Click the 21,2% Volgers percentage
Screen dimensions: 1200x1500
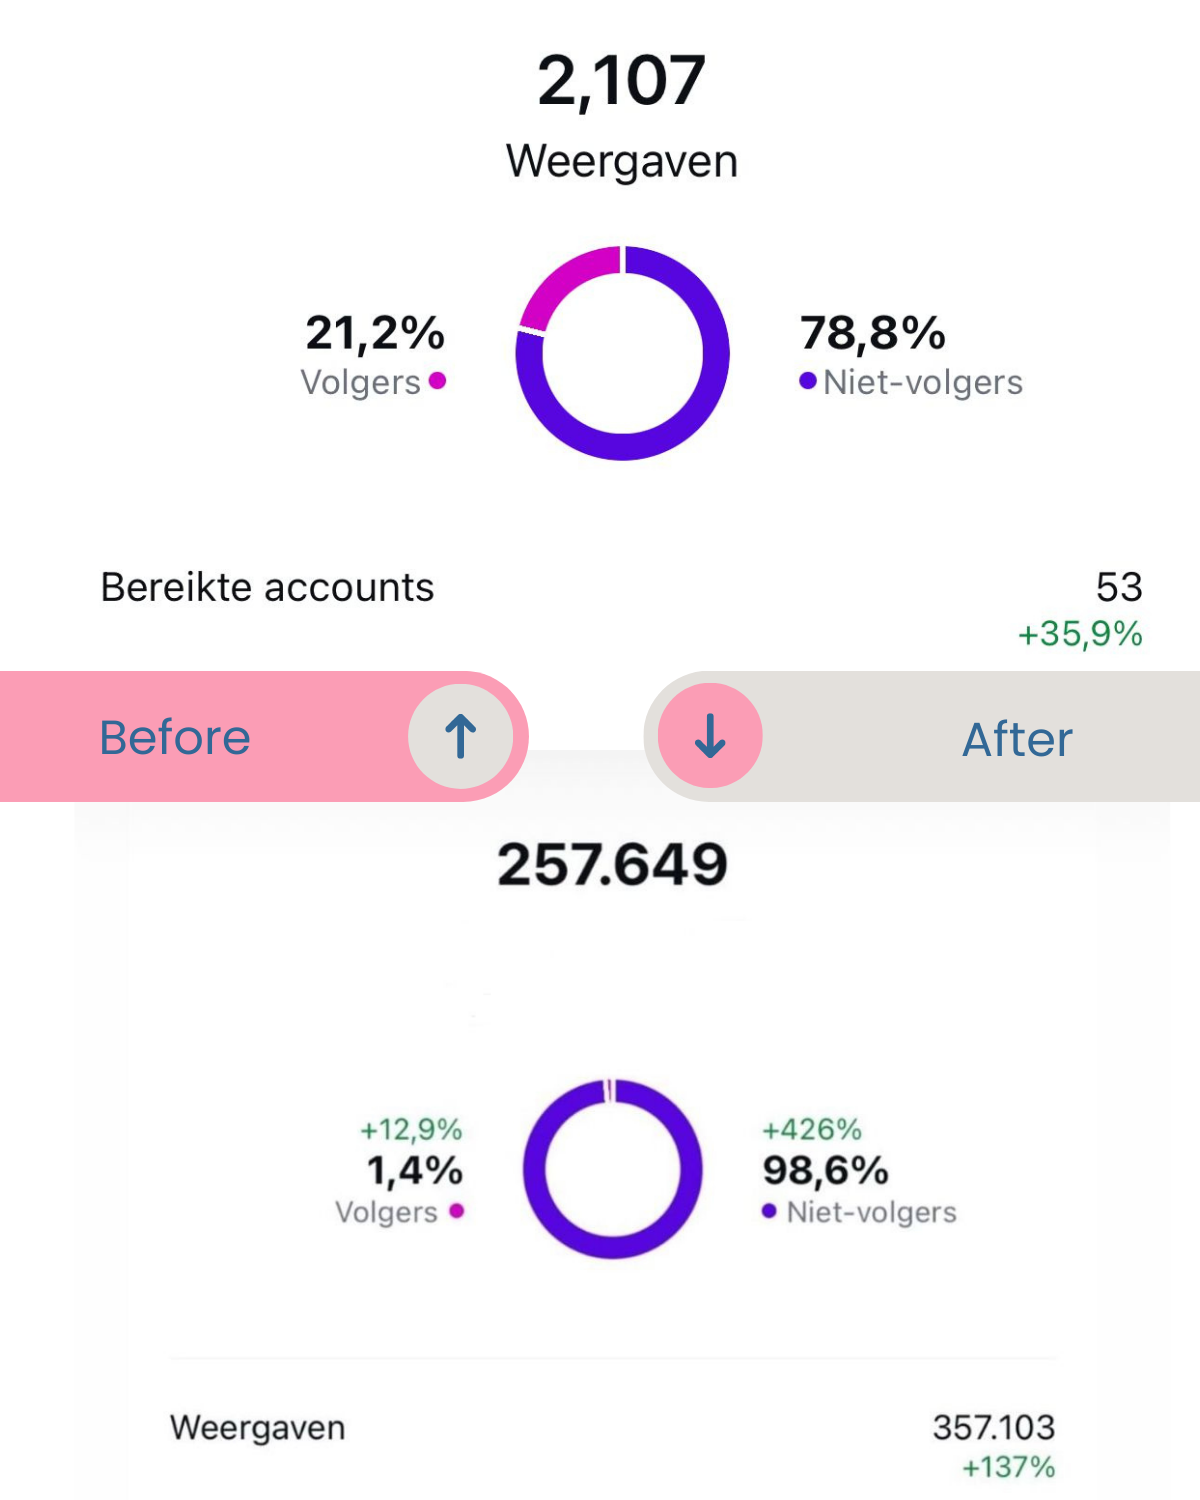pos(375,333)
